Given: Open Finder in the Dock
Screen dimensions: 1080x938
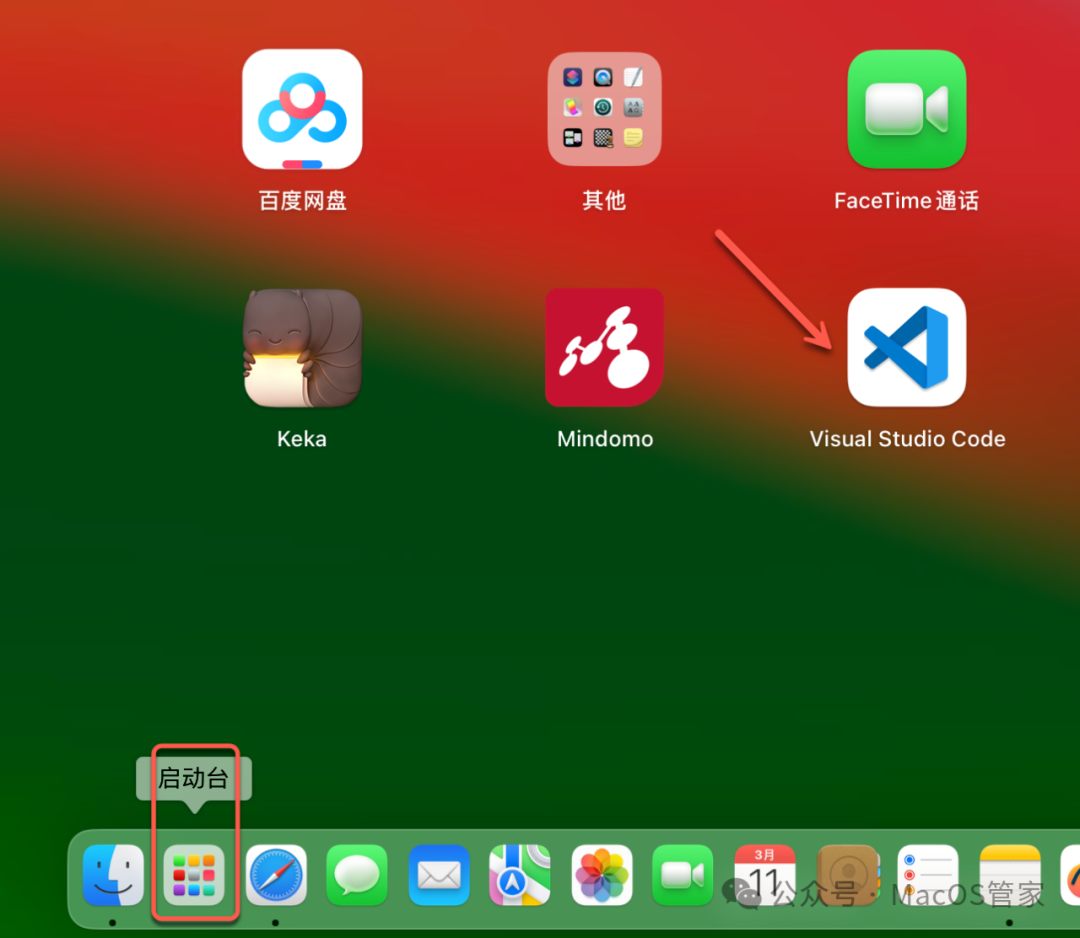Looking at the screenshot, I should pyautogui.click(x=113, y=875).
